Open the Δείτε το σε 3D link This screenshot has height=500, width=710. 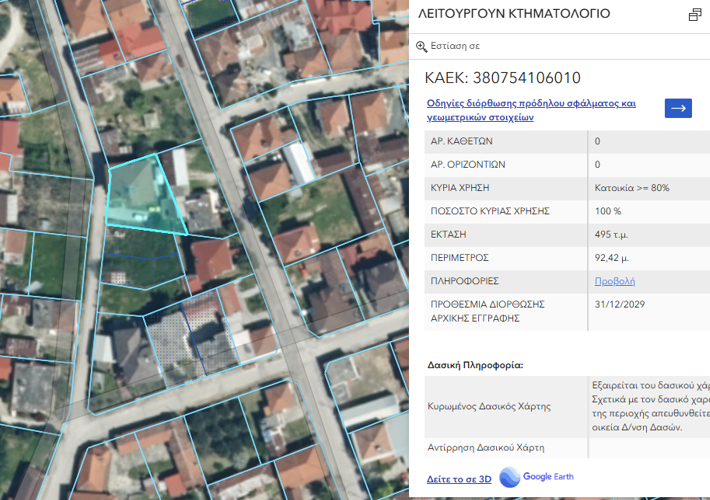[x=459, y=479]
